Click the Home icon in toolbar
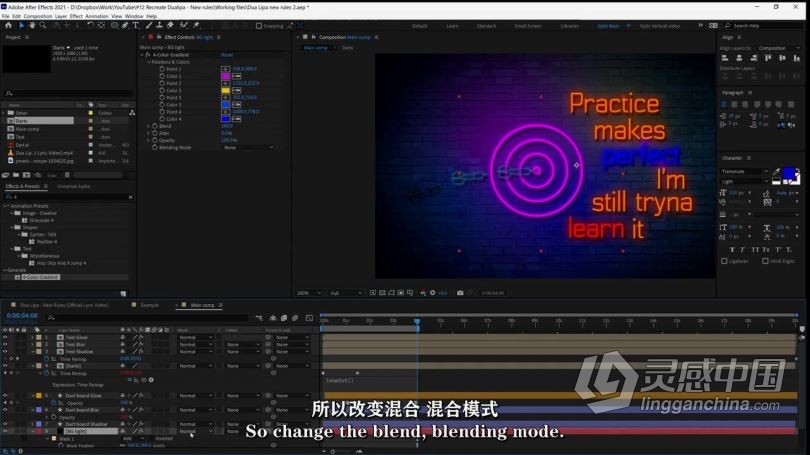Image resolution: width=810 pixels, height=455 pixels. tap(8, 25)
